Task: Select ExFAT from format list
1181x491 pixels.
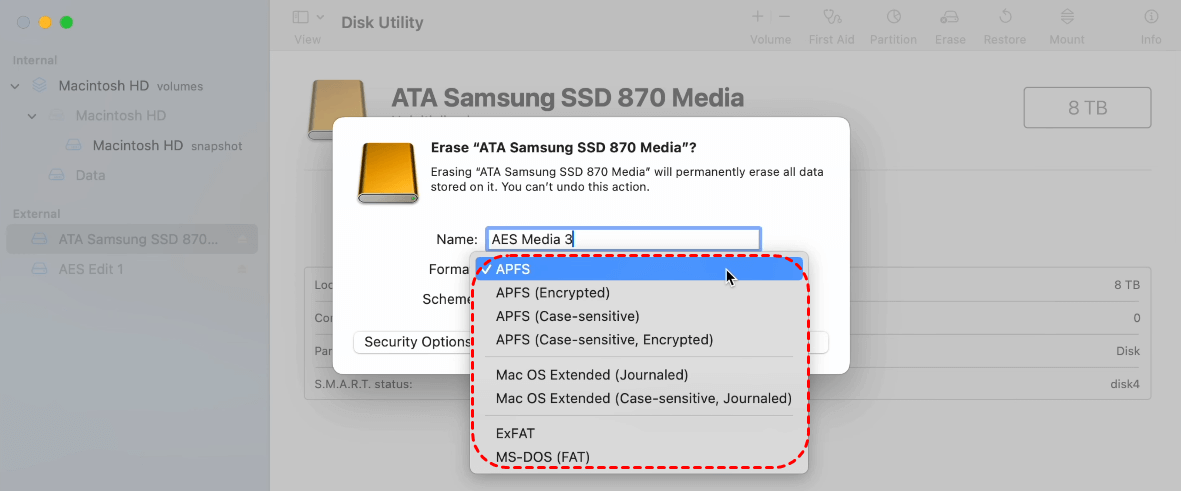Action: 517,435
